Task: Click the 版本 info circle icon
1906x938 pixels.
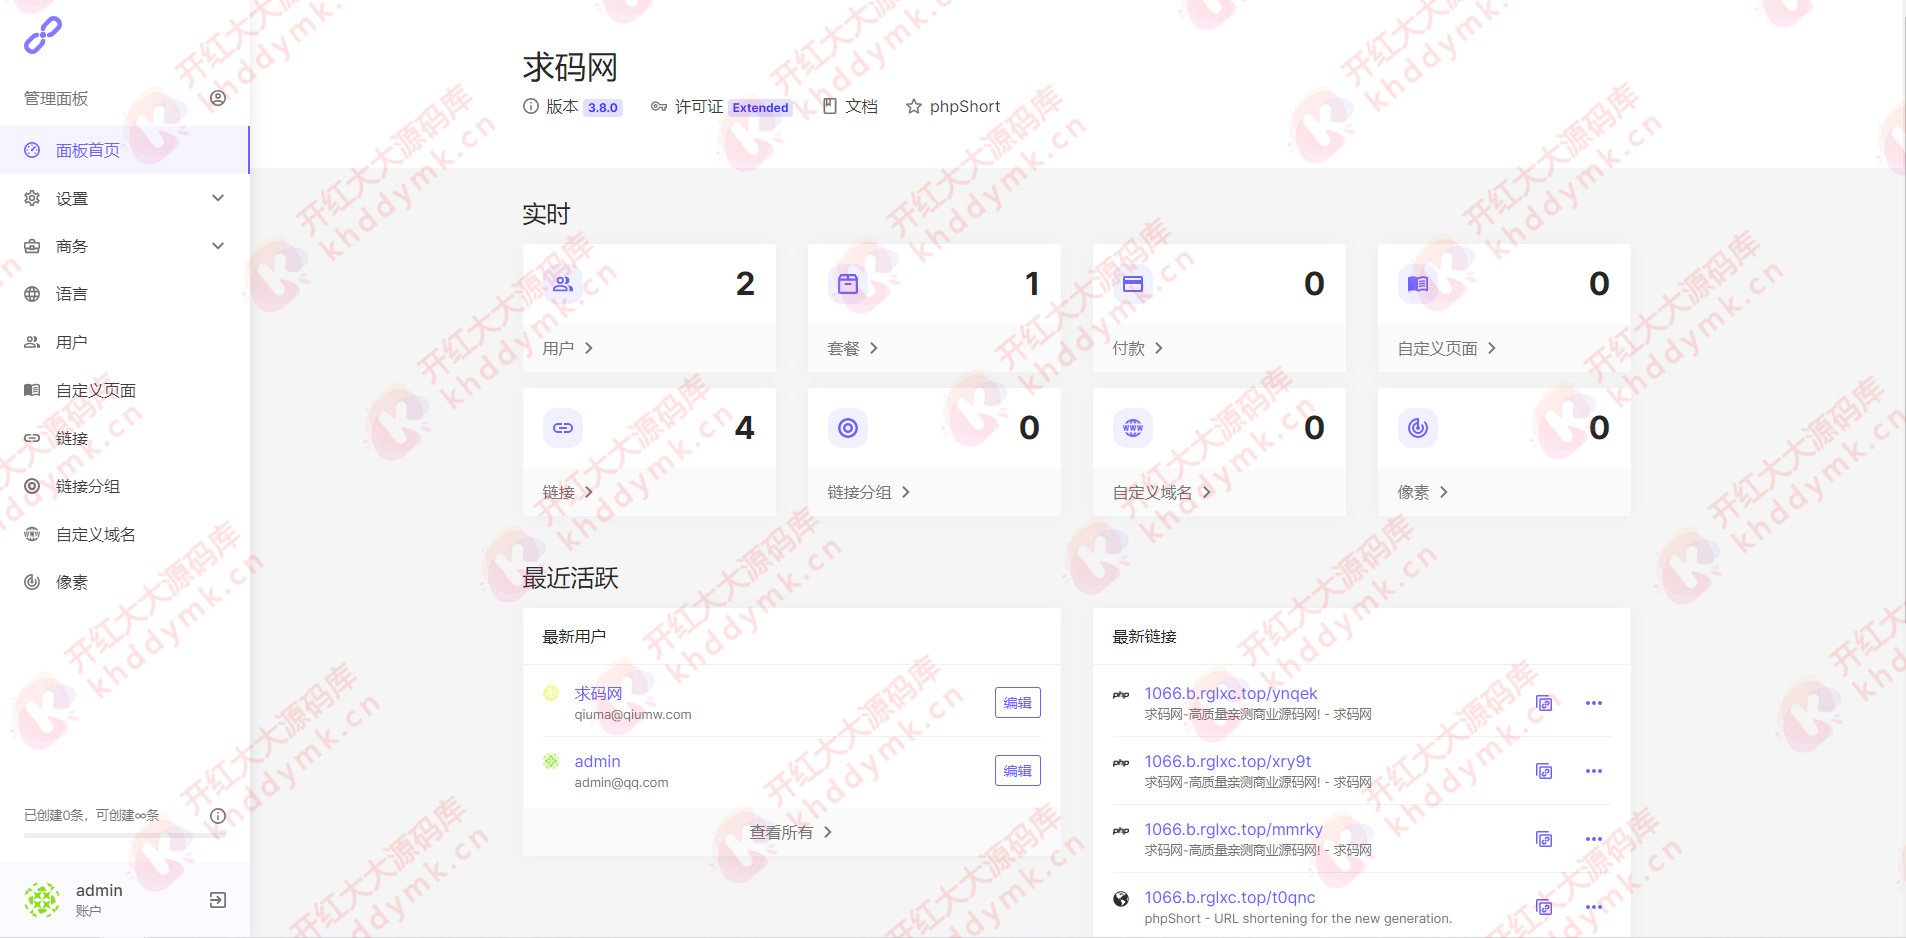Action: pyautogui.click(x=531, y=106)
